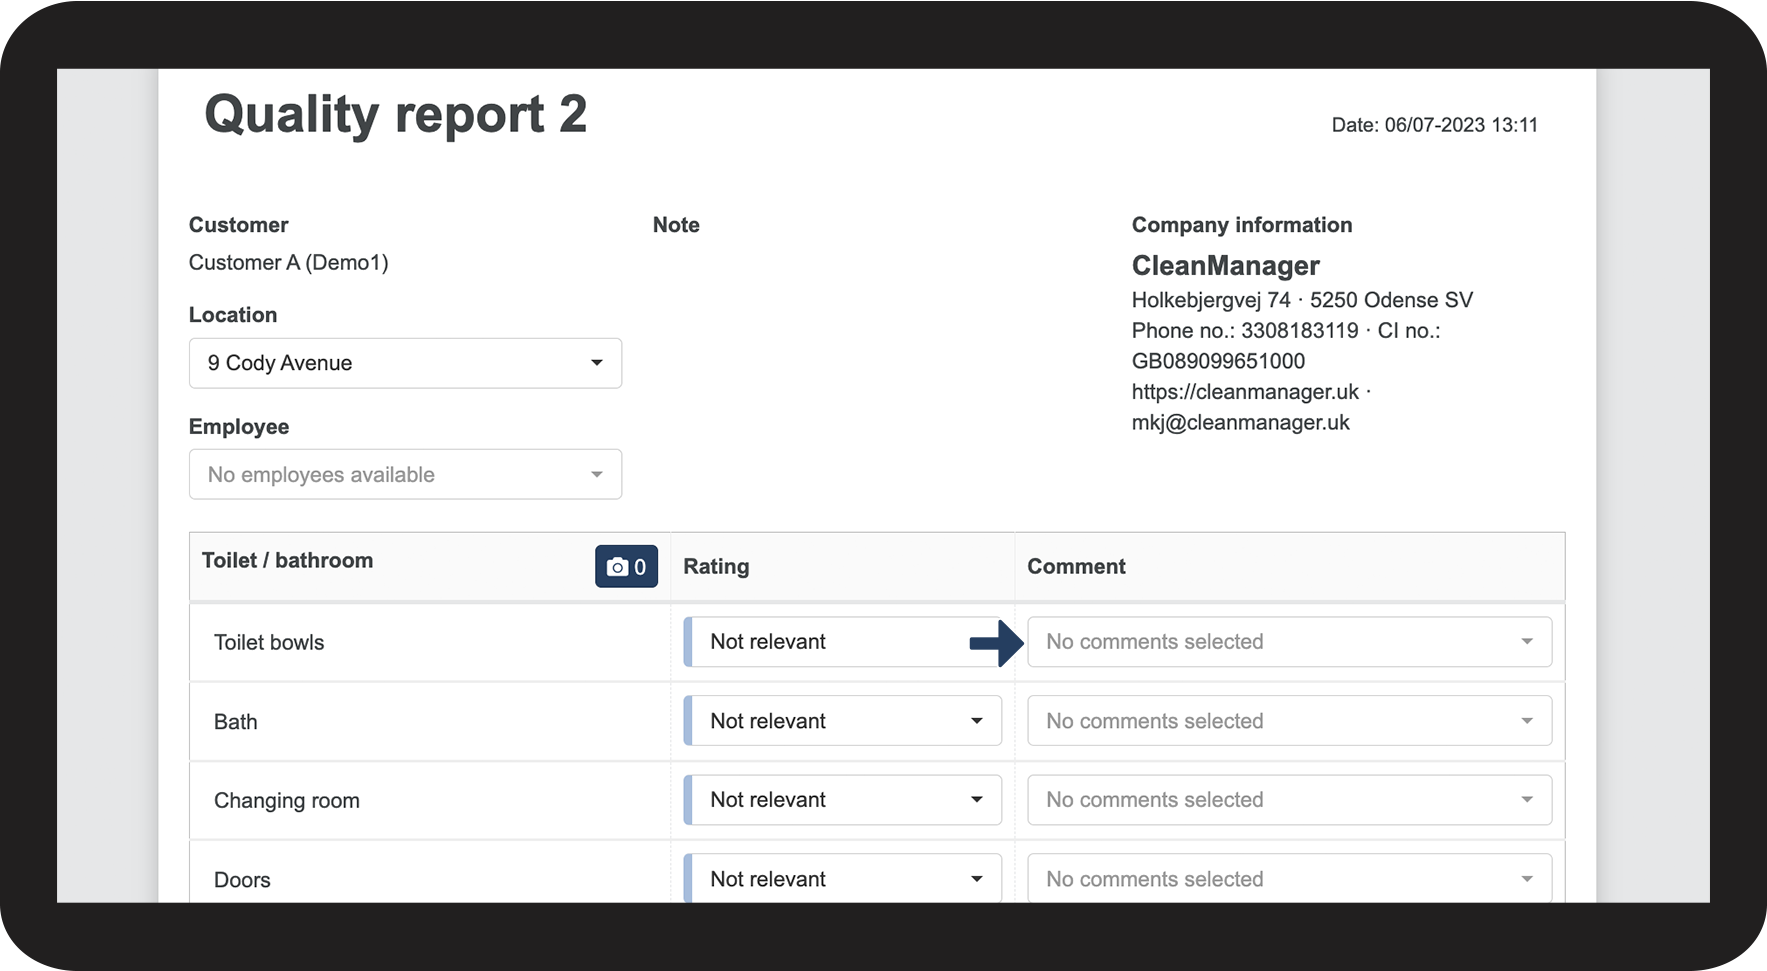Select a comment for Toilet bowls

tap(1288, 642)
